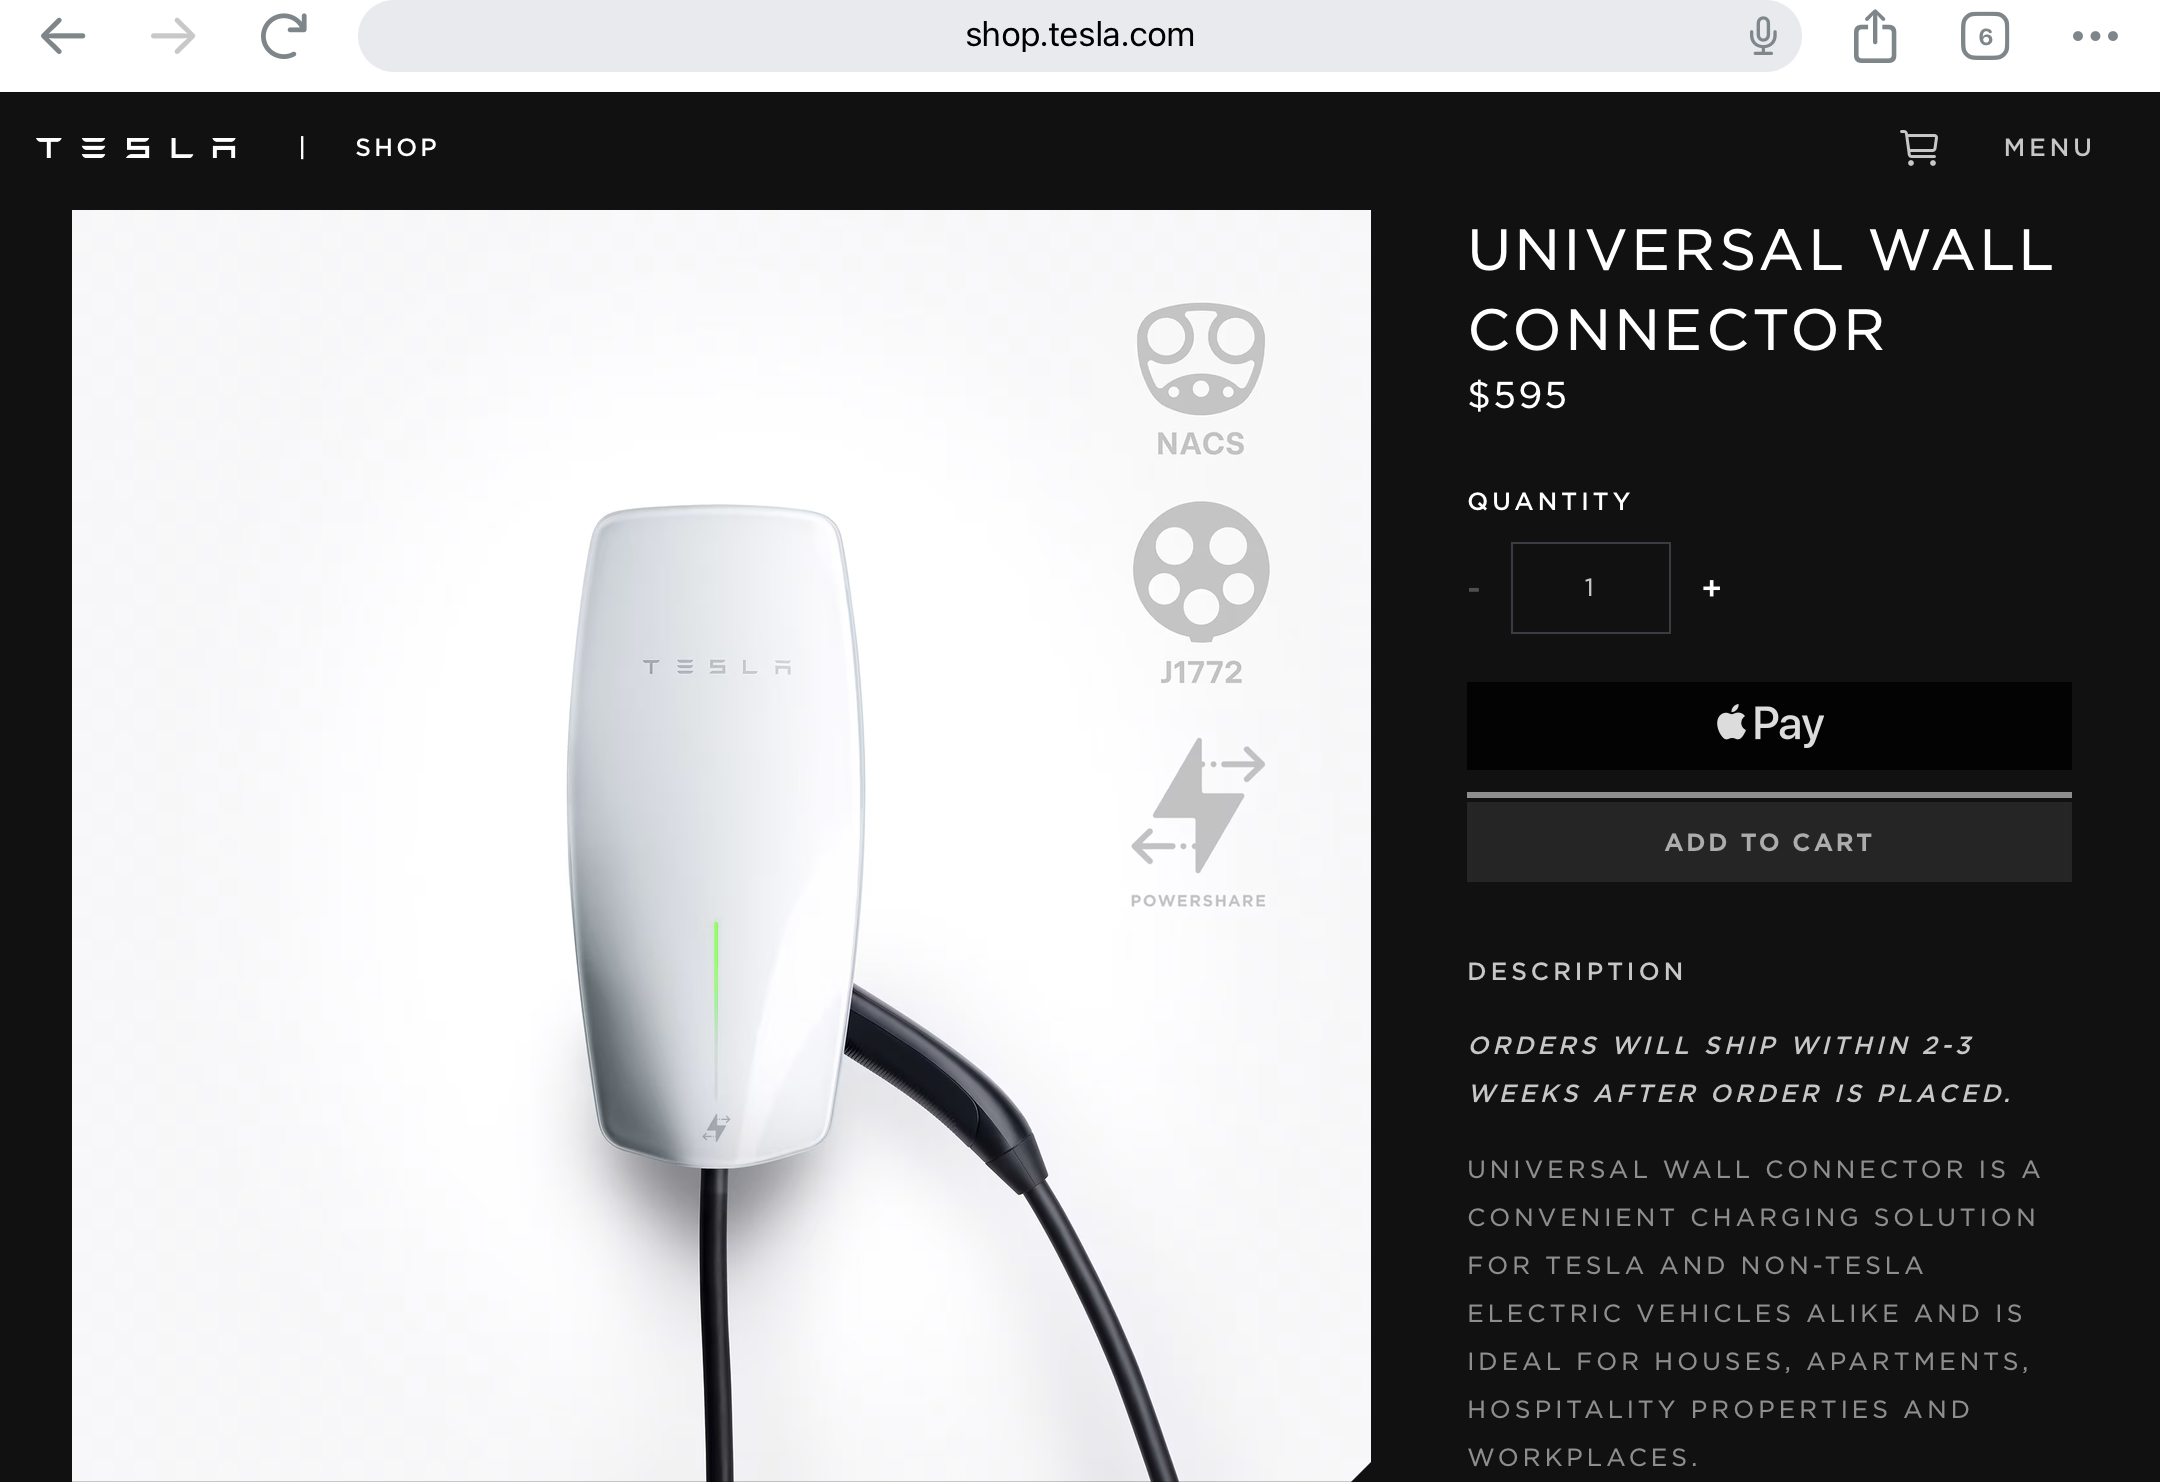Reload the page with the refresh icon
This screenshot has height=1482, width=2160.
(283, 36)
